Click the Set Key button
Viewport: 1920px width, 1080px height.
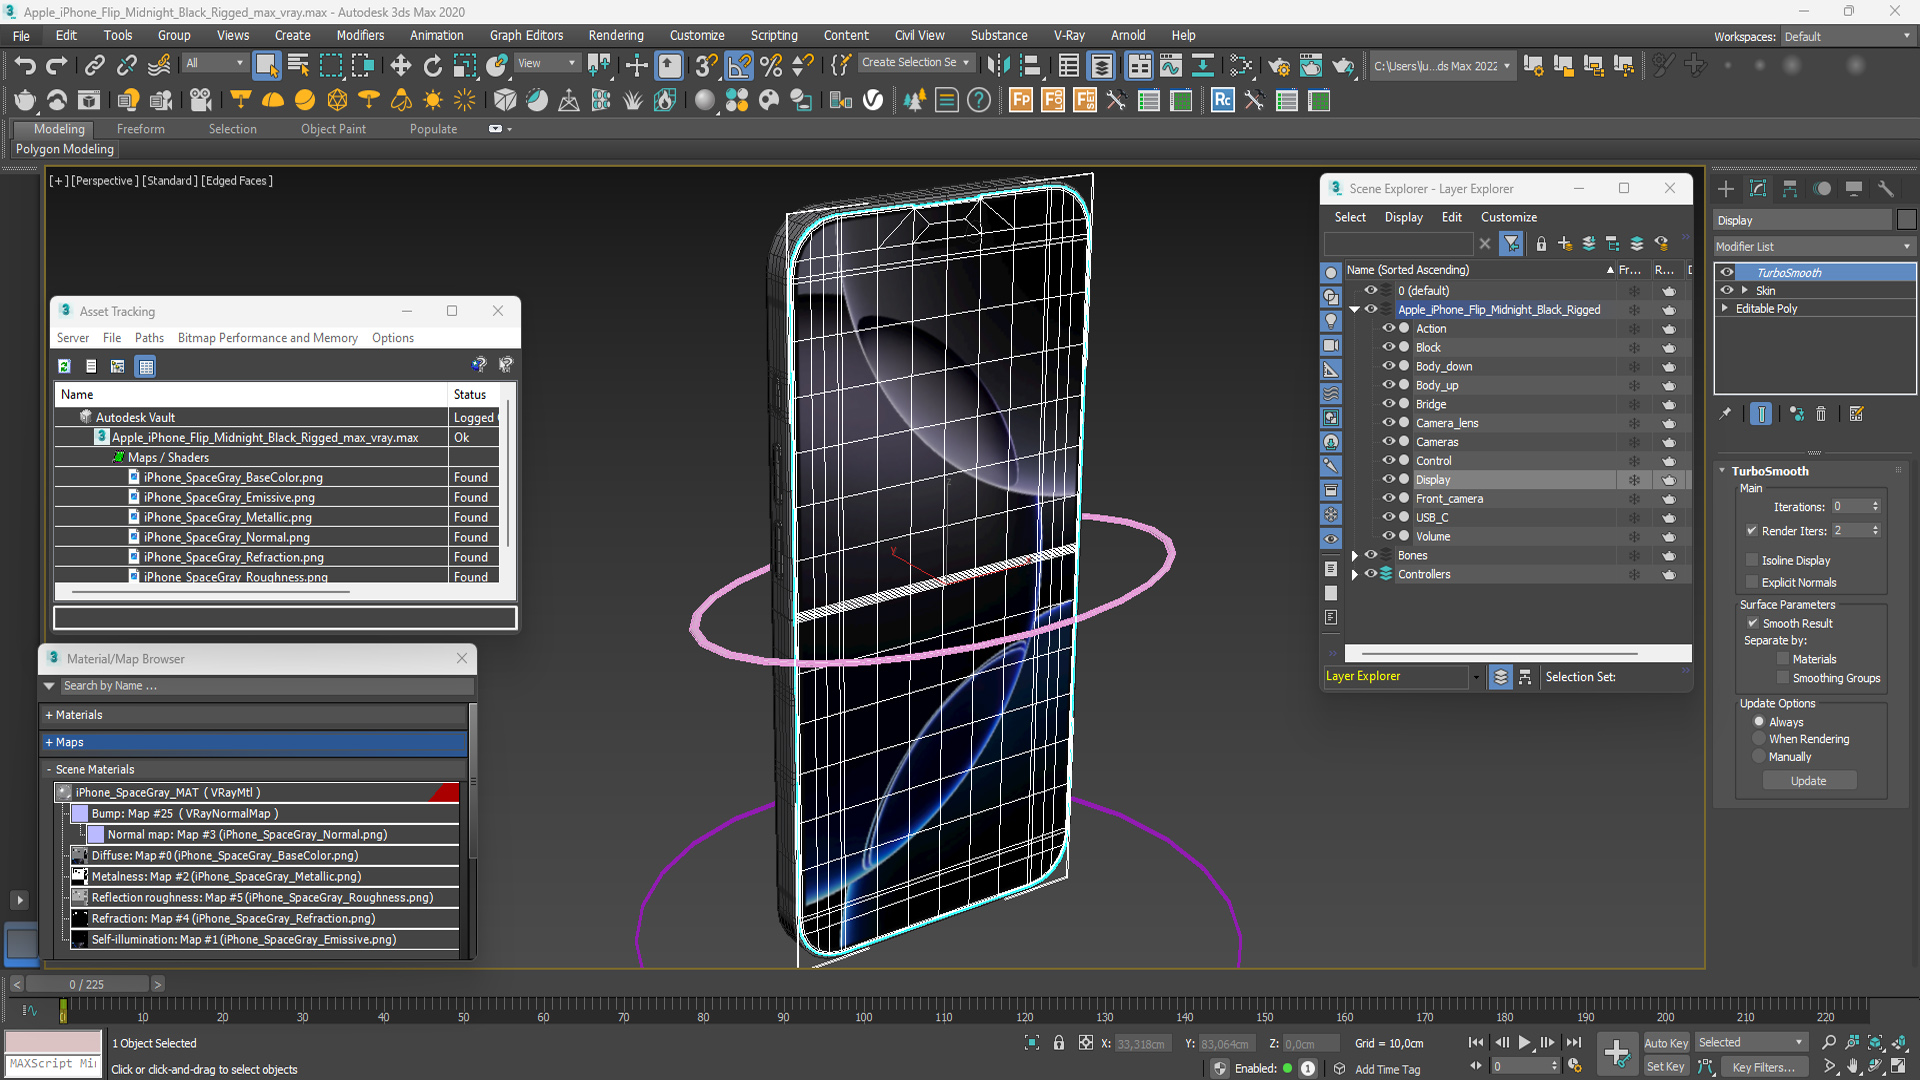point(1666,1067)
